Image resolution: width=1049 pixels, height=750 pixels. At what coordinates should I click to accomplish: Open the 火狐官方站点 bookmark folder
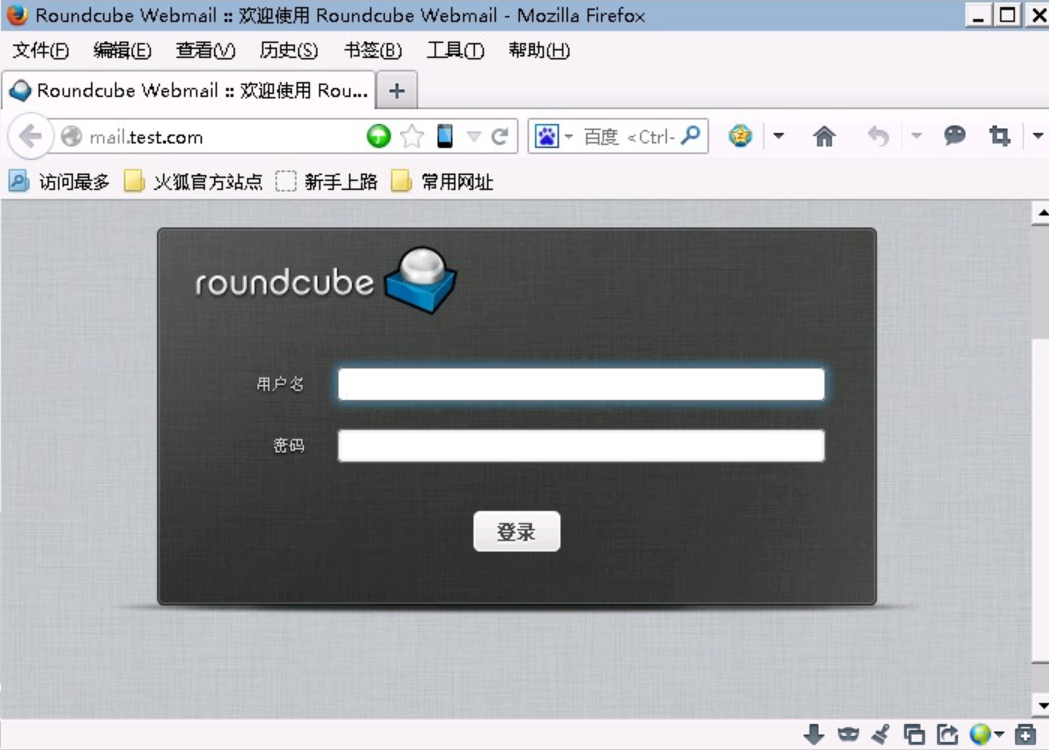194,181
